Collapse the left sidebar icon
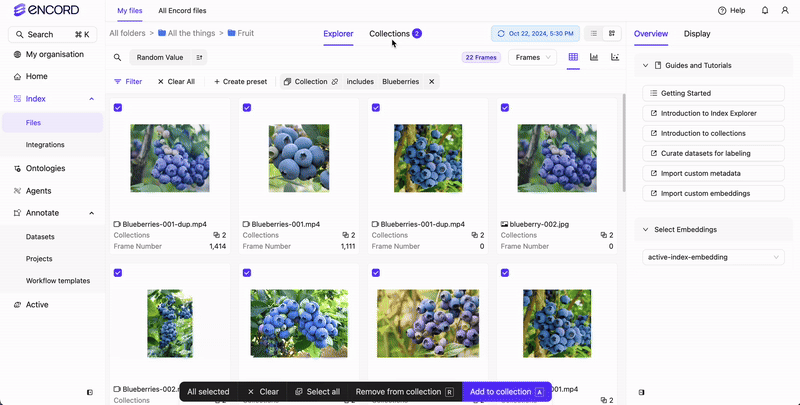 pos(90,392)
